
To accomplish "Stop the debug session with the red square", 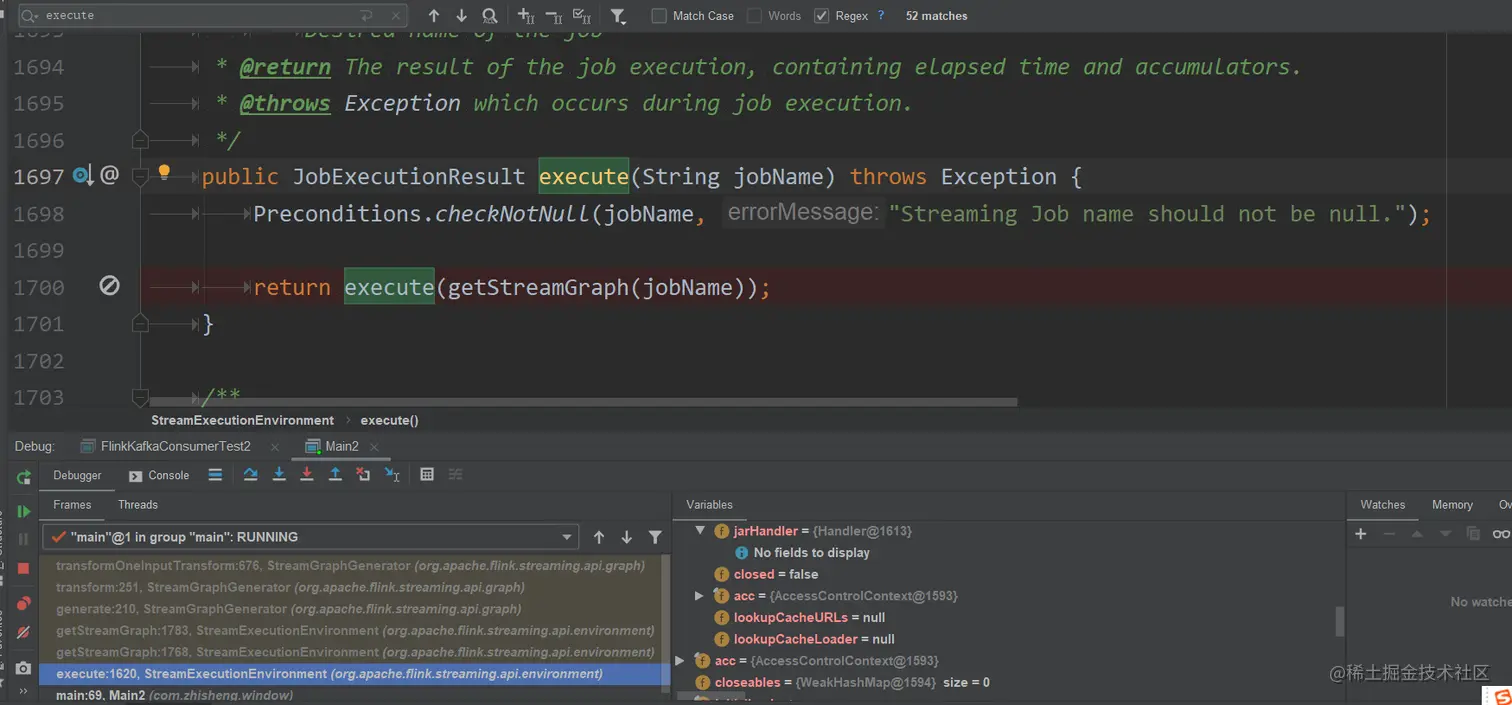I will 23,568.
